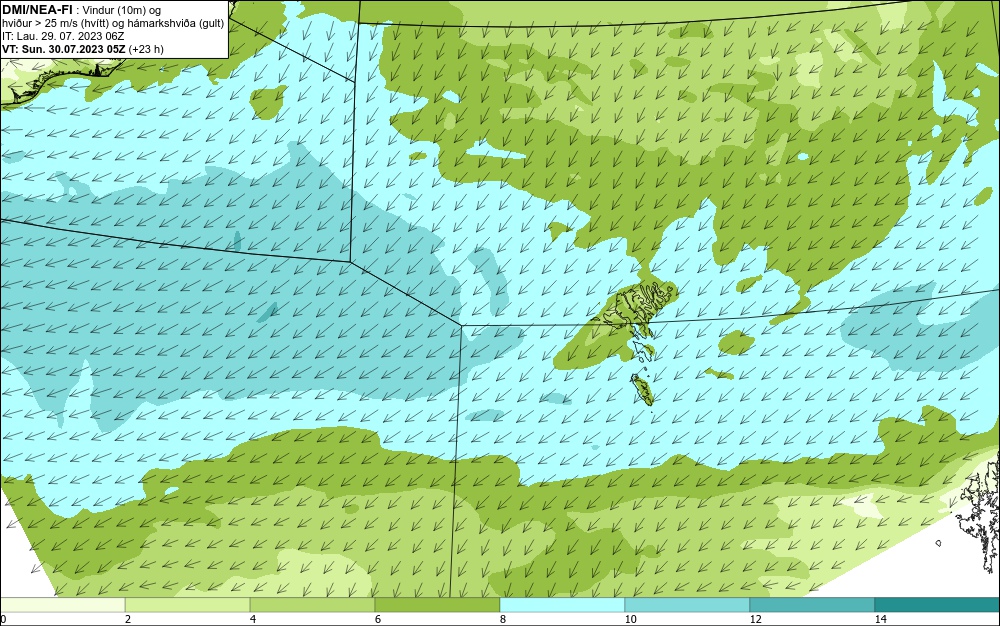Viewport: 1000px width, 626px height.
Task: Click the 'Vindur (10m) og' label
Action: point(122,10)
